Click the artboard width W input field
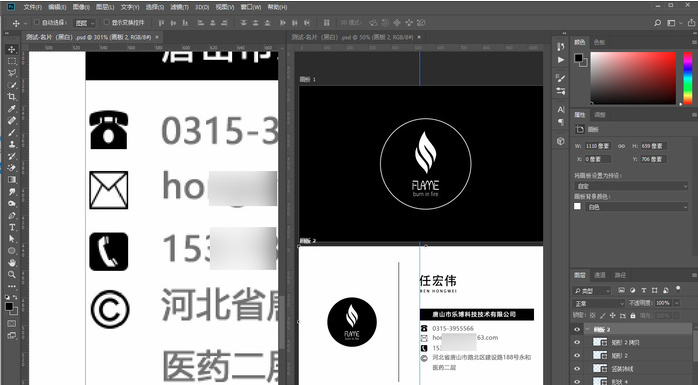This screenshot has width=698, height=385. [x=598, y=146]
